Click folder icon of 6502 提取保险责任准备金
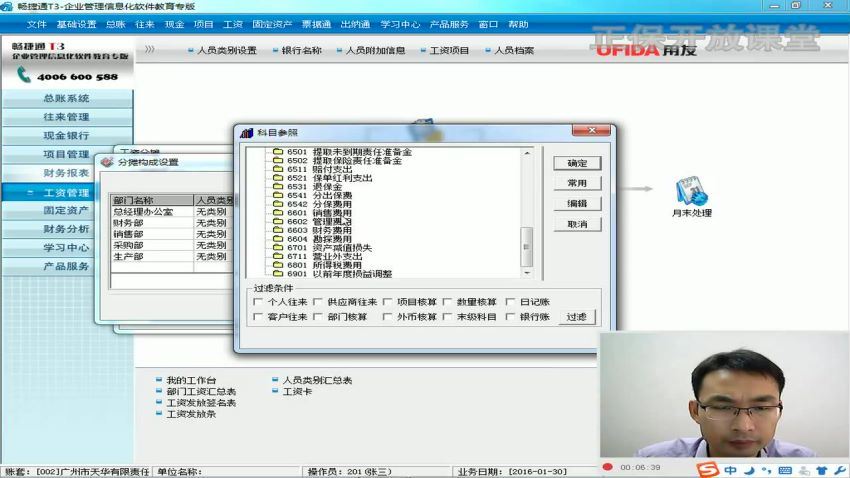The height and width of the screenshot is (478, 850). [x=278, y=160]
